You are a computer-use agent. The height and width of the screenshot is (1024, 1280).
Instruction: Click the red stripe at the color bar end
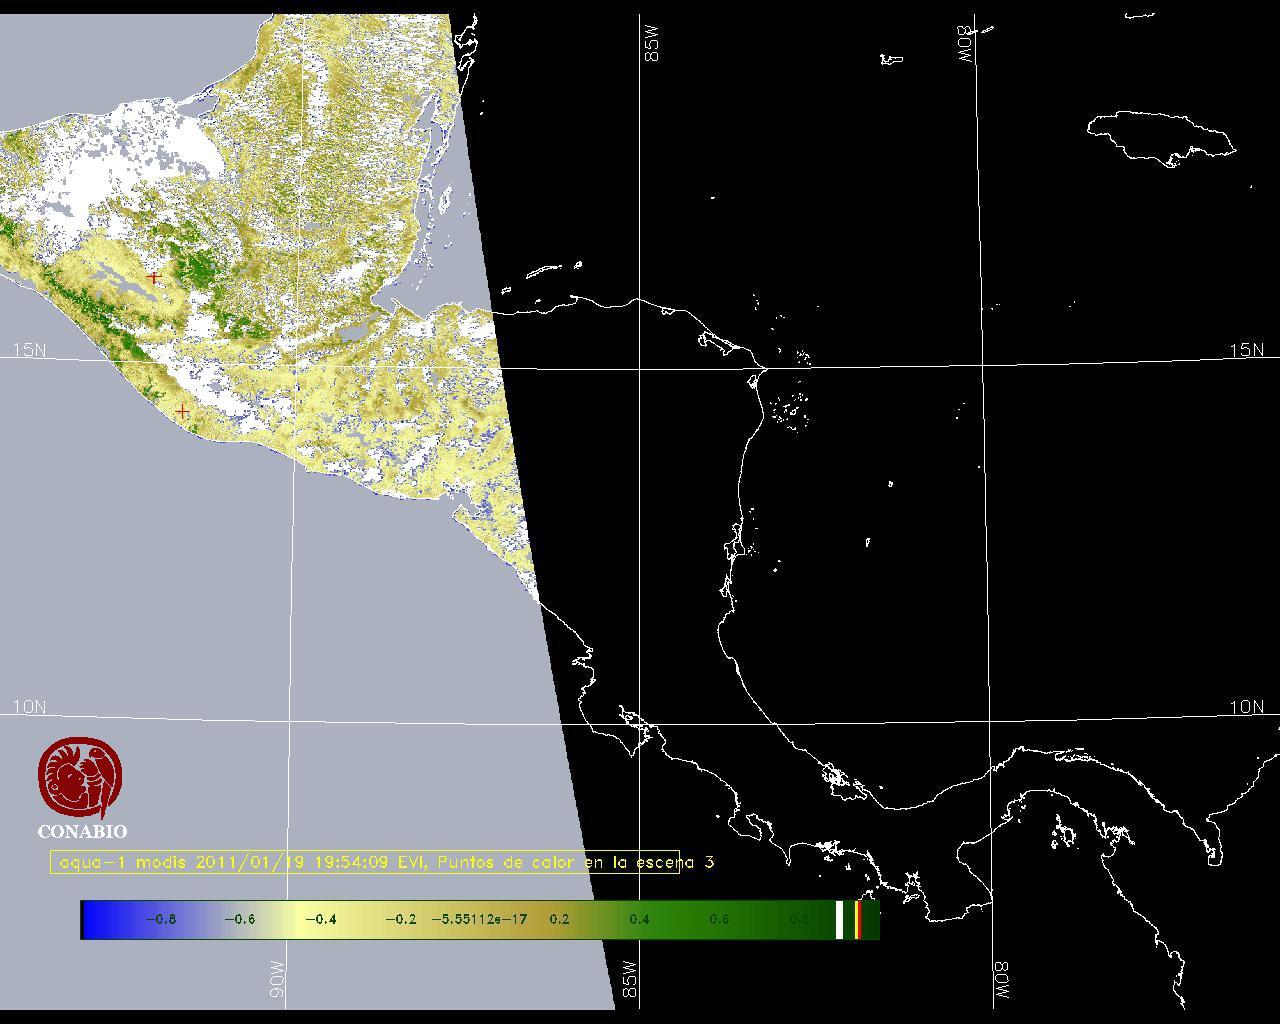858,920
